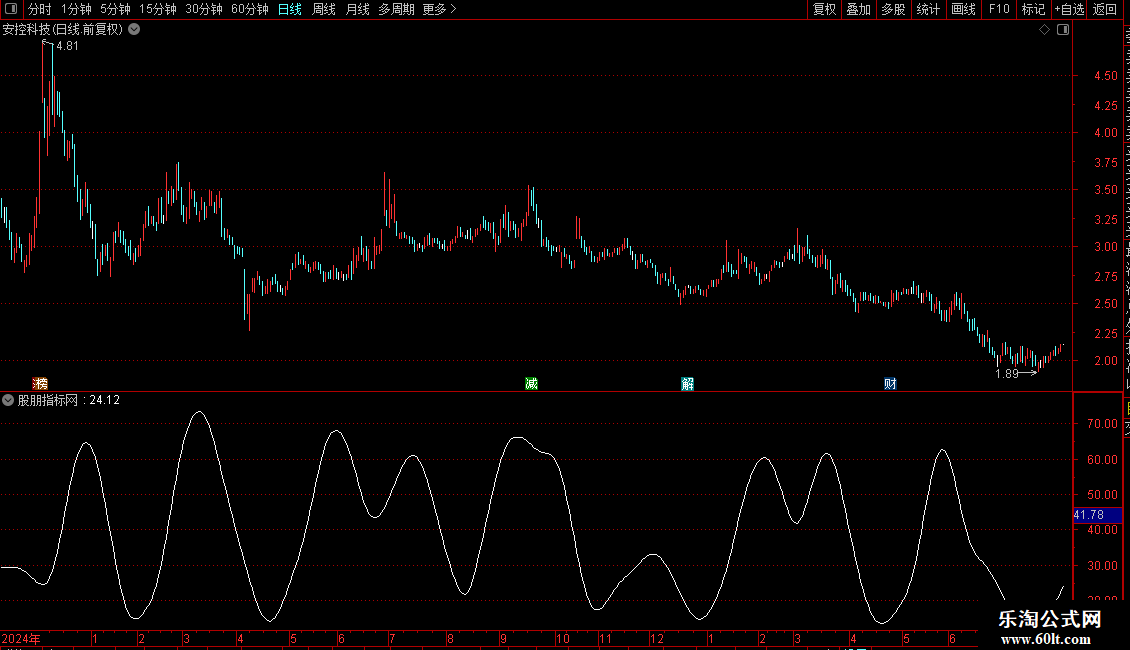This screenshot has width=1130, height=650.
Task: Open the 统计 statistics tool
Action: pyautogui.click(x=928, y=9)
